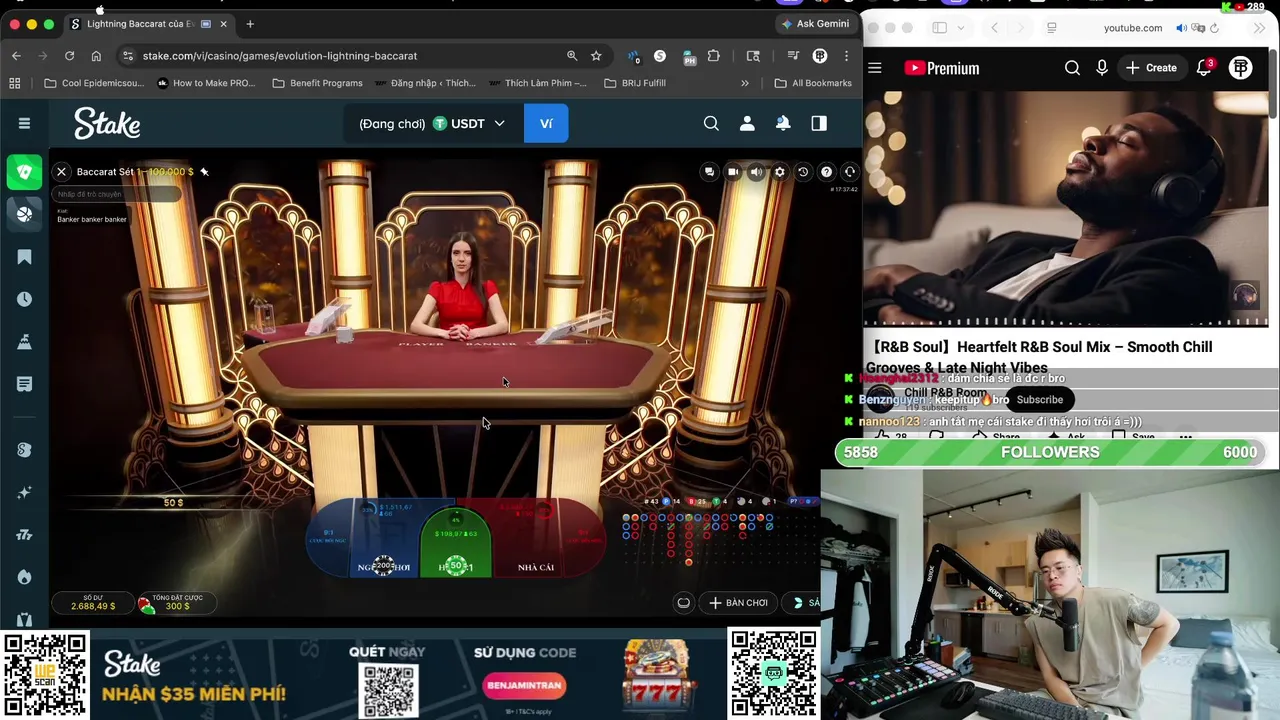Image resolution: width=1280 pixels, height=720 pixels.
Task: Open Chrome zoom magnifier in address bar
Action: click(x=572, y=56)
